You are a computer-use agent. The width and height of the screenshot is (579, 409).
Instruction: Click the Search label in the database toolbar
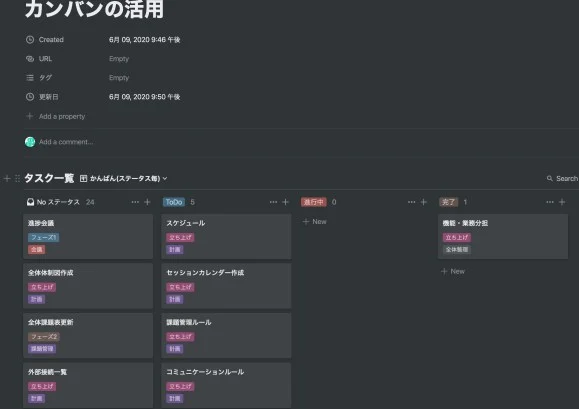(567, 179)
